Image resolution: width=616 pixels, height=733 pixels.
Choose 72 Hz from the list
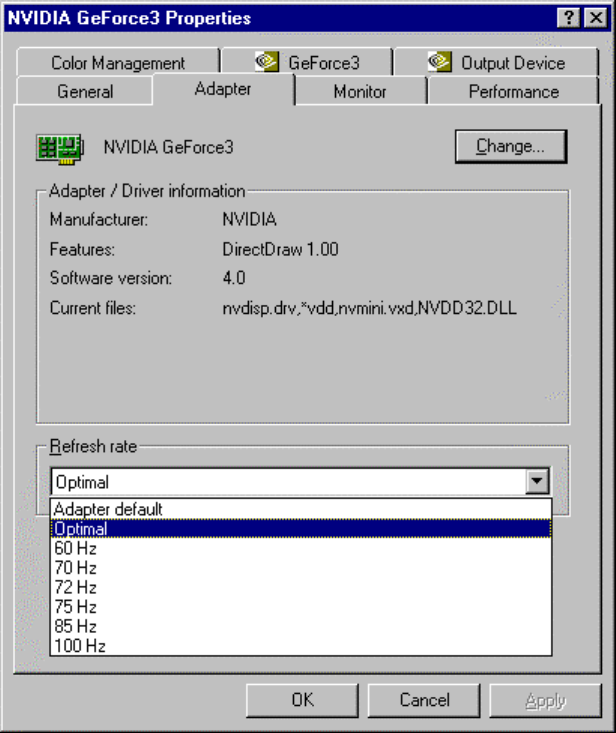coord(301,587)
